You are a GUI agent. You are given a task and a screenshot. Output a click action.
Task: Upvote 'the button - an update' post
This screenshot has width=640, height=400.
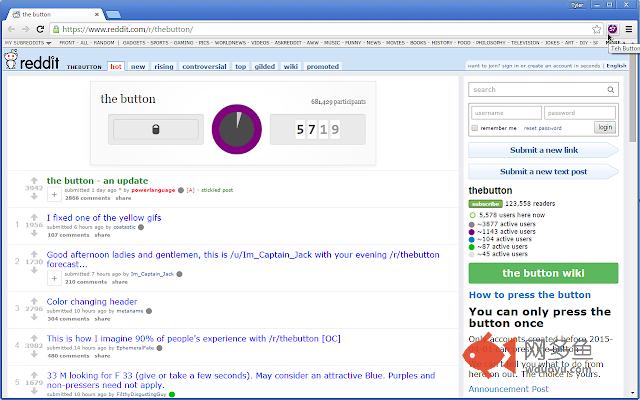pyautogui.click(x=34, y=180)
